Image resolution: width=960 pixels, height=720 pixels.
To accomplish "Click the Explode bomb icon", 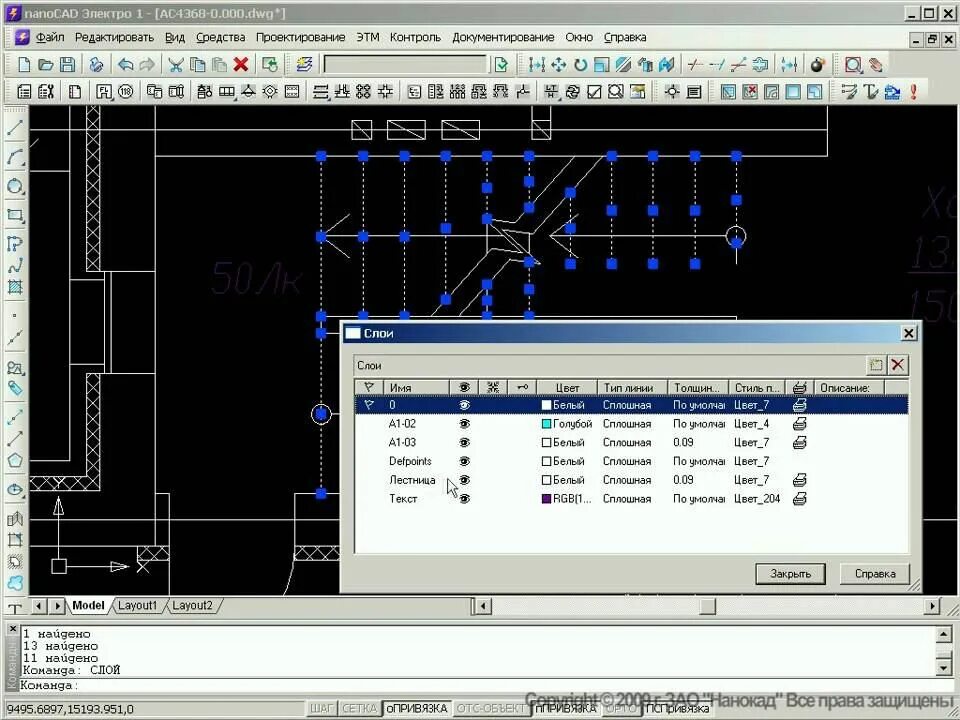I will [817, 64].
